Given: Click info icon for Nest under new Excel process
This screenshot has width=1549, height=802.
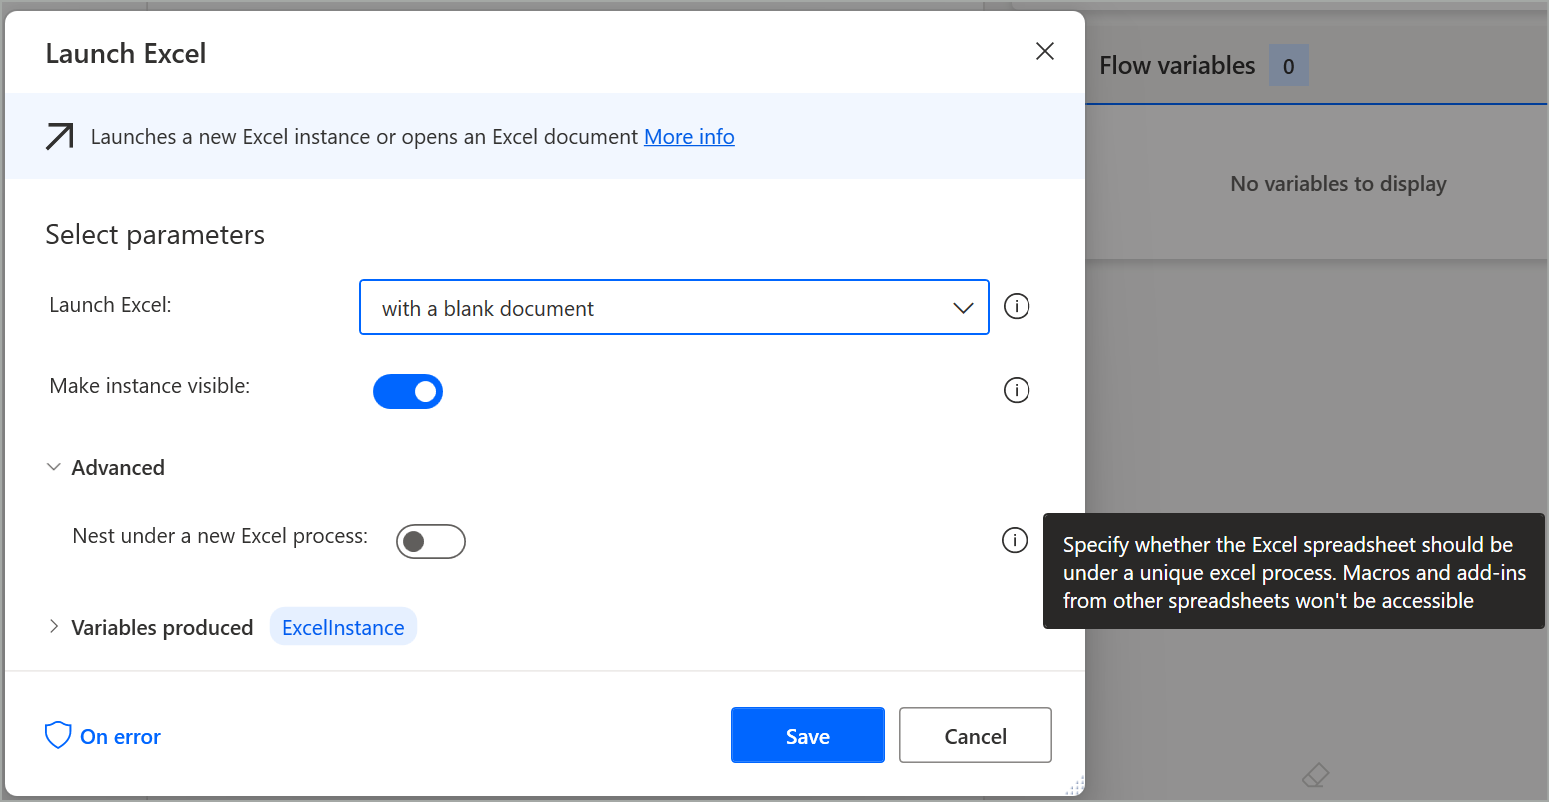Looking at the screenshot, I should click(x=1015, y=541).
